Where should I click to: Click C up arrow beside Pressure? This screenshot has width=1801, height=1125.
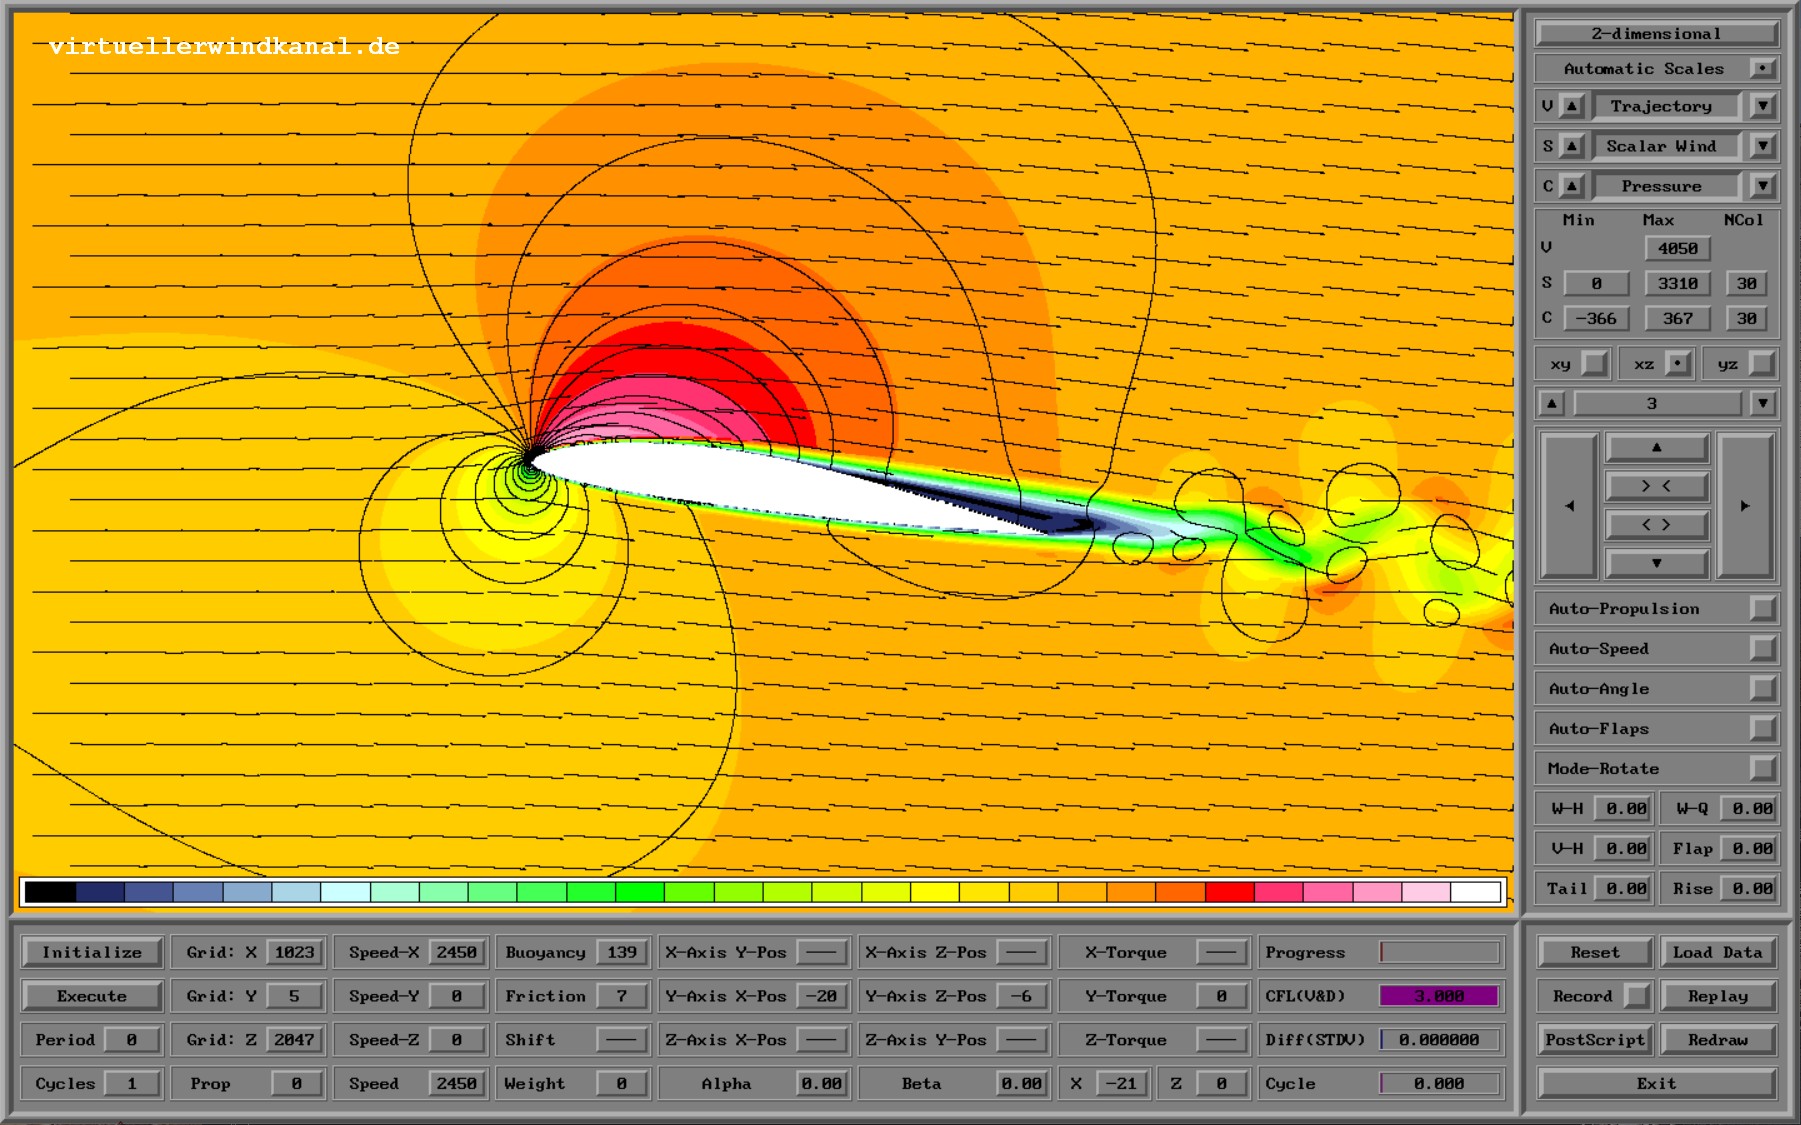coord(1572,186)
